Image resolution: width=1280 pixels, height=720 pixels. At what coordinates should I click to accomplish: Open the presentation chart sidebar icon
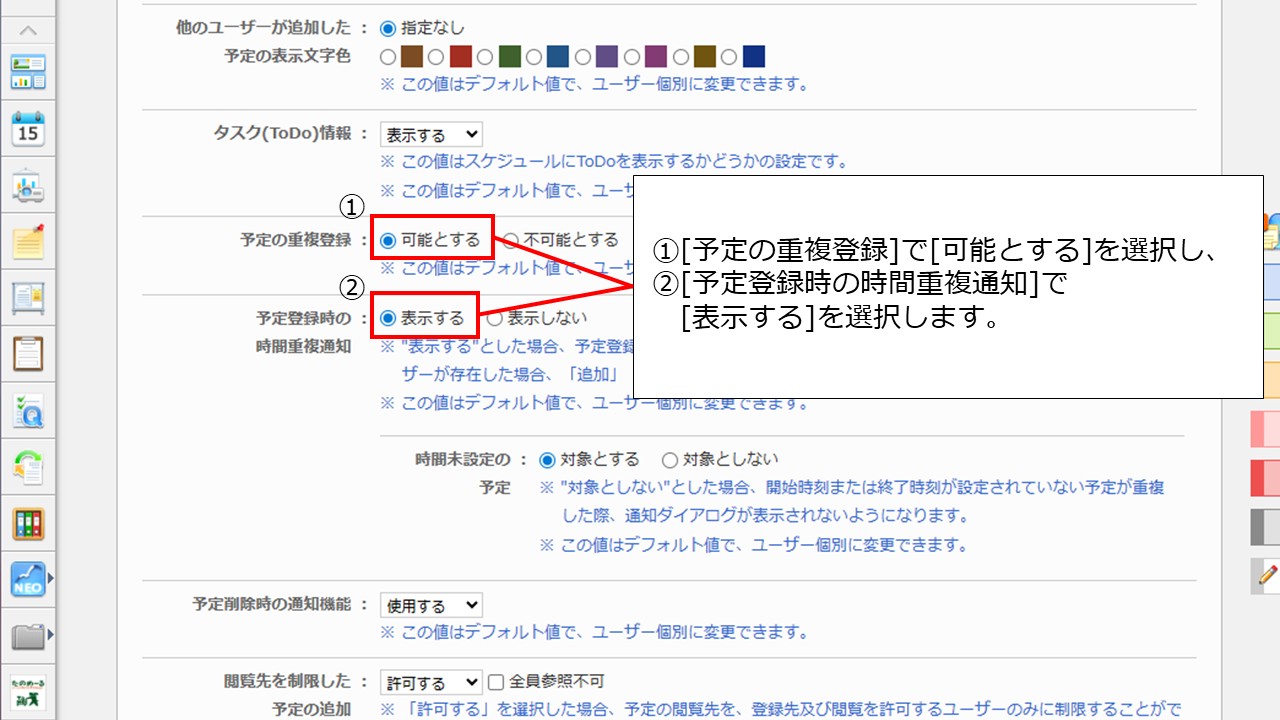29,186
